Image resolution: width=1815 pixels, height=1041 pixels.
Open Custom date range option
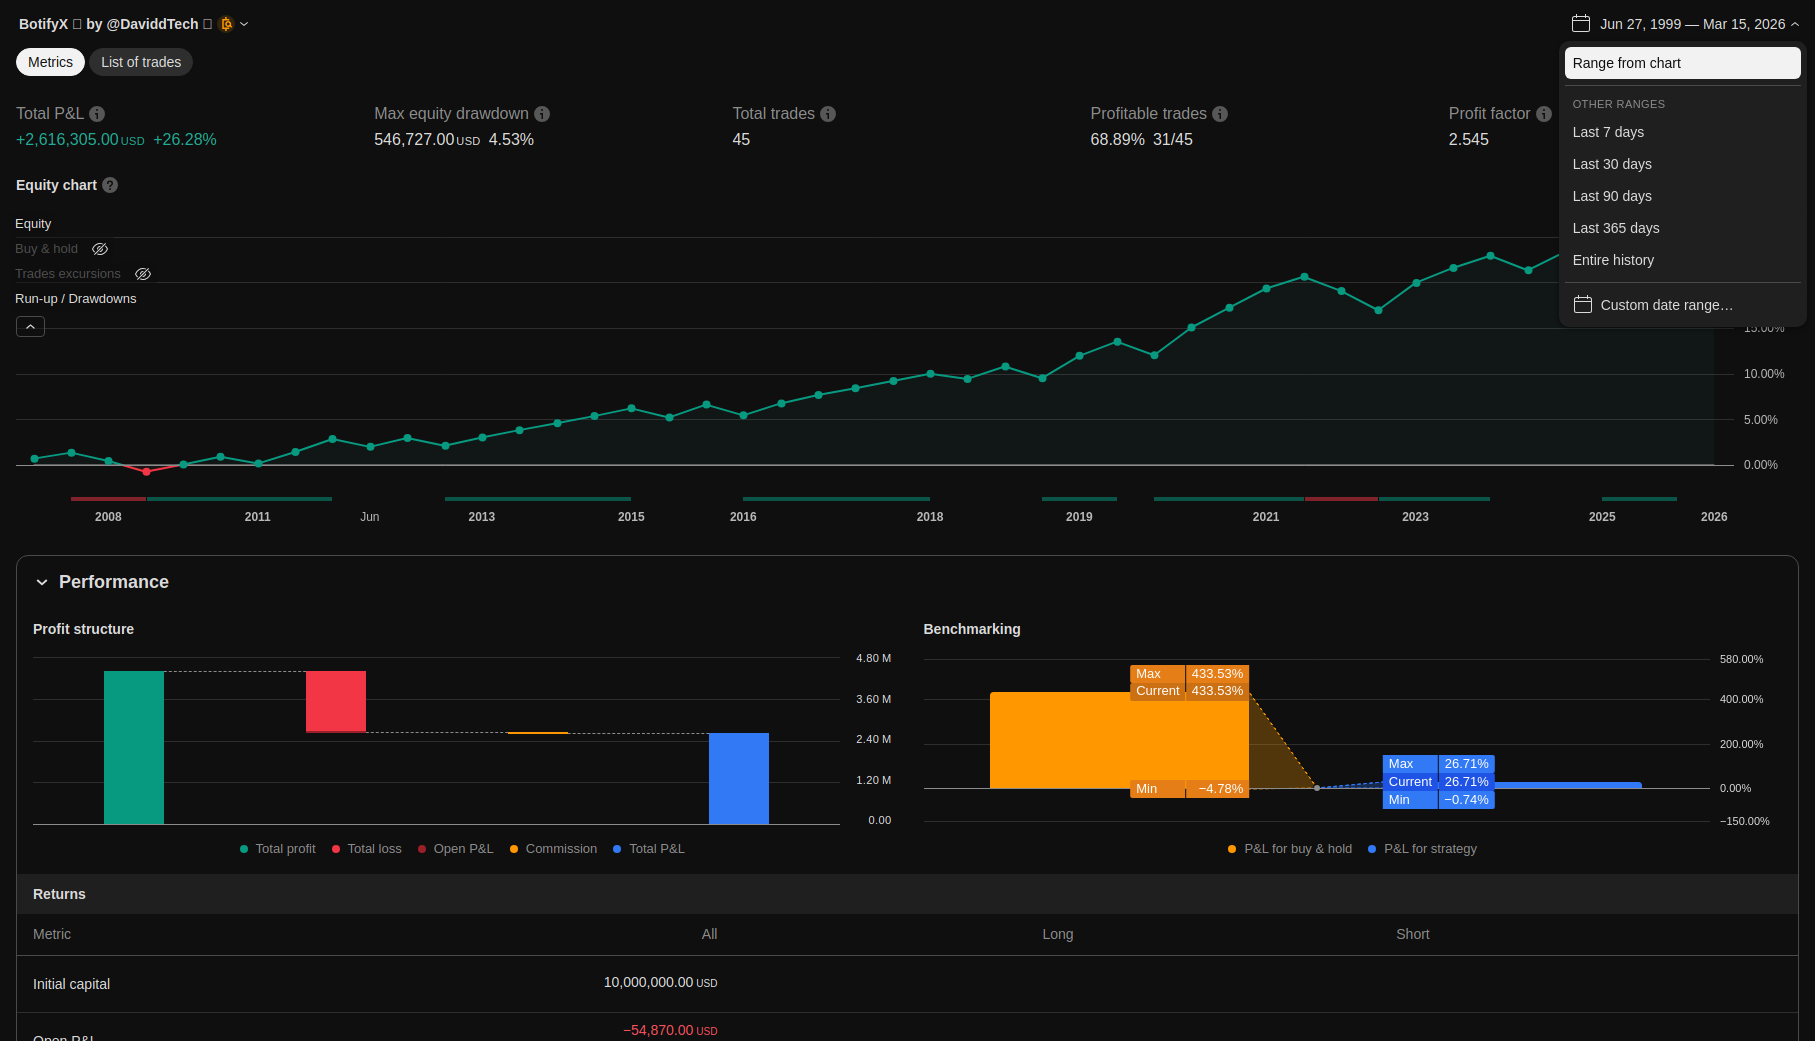click(x=1665, y=305)
